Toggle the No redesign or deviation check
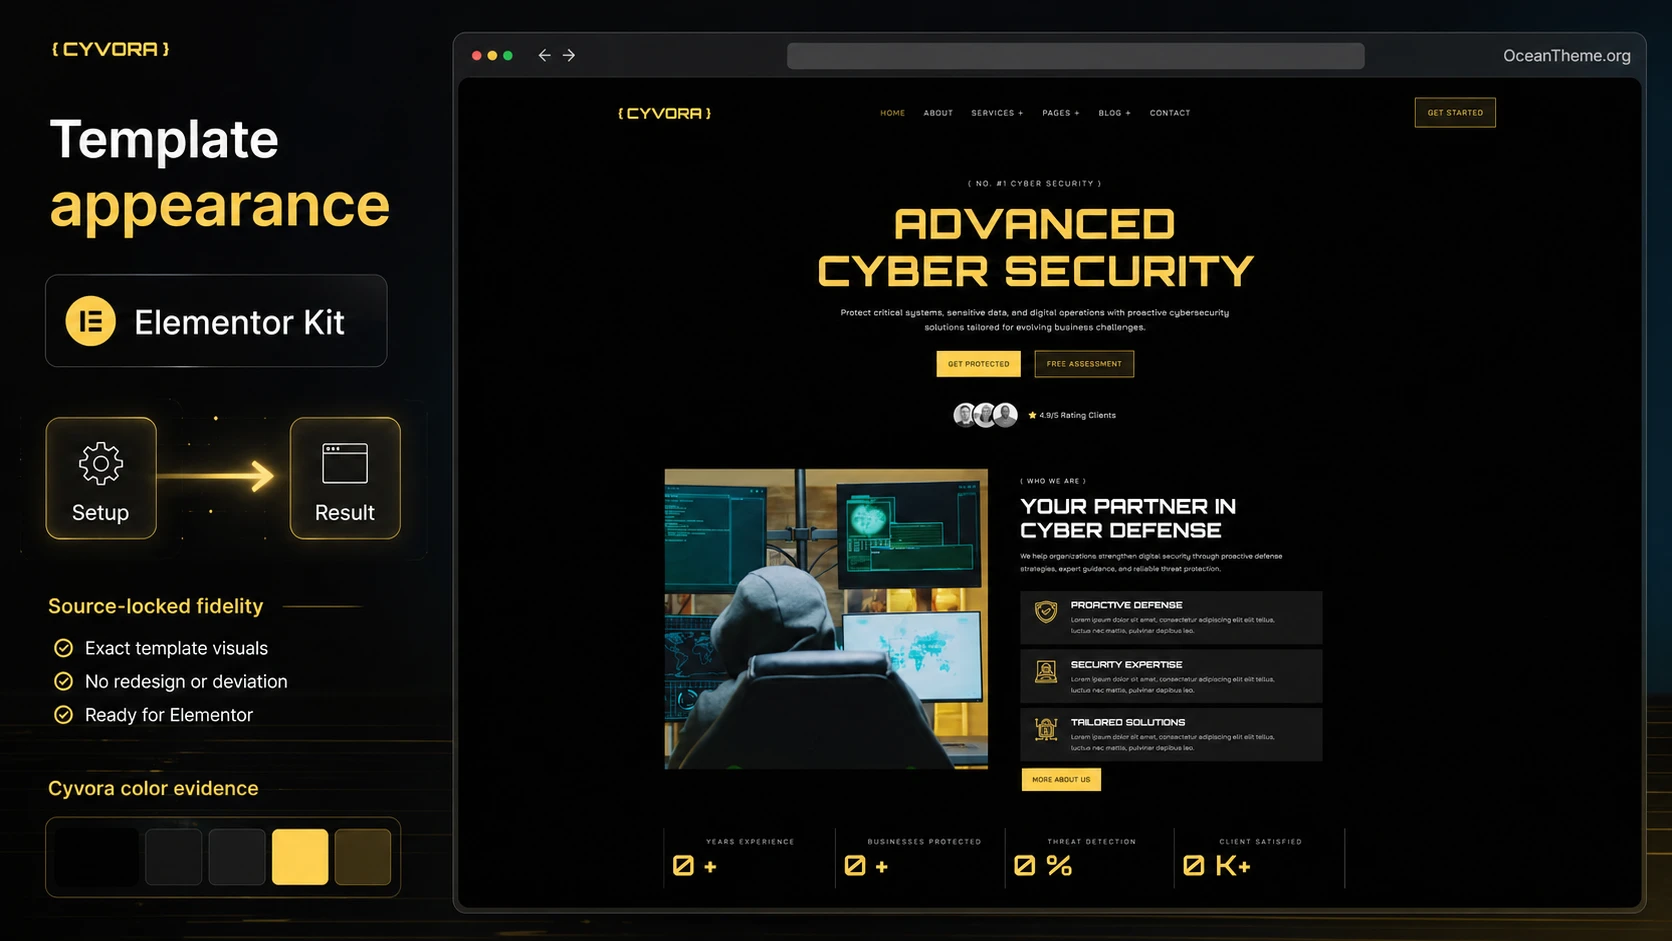The height and width of the screenshot is (941, 1672). click(x=63, y=681)
